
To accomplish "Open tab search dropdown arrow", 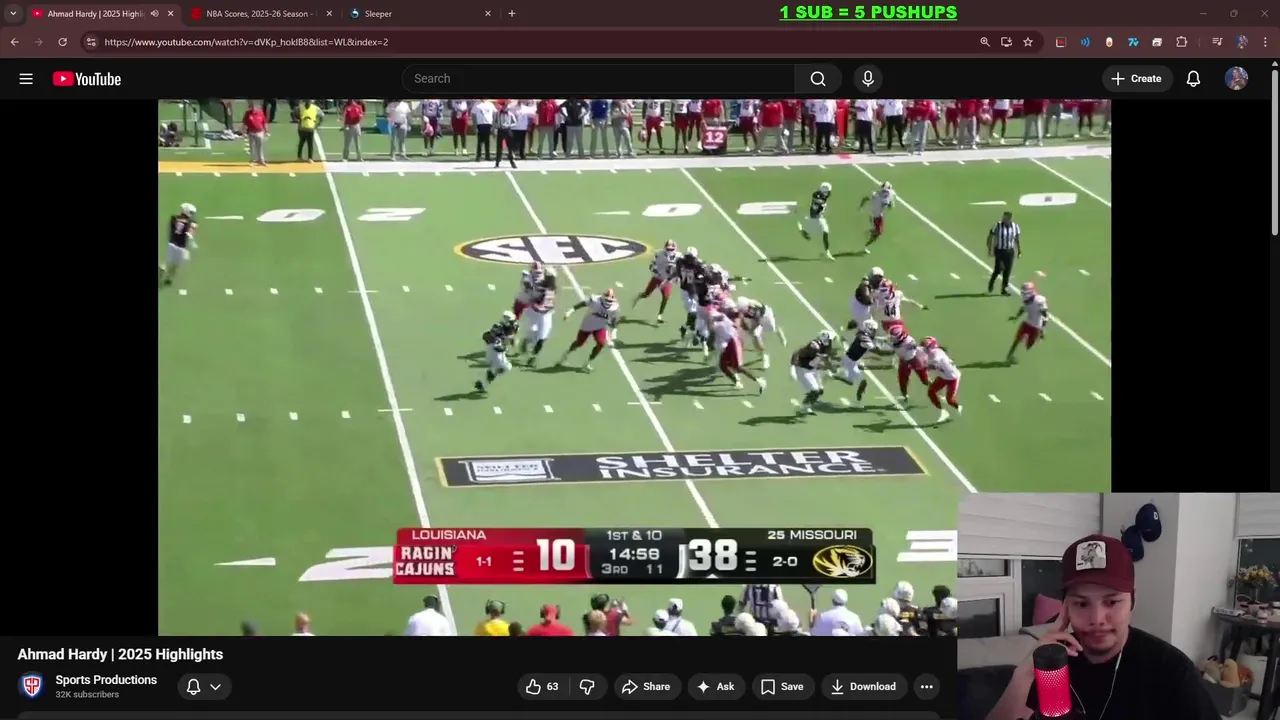I will (13, 13).
